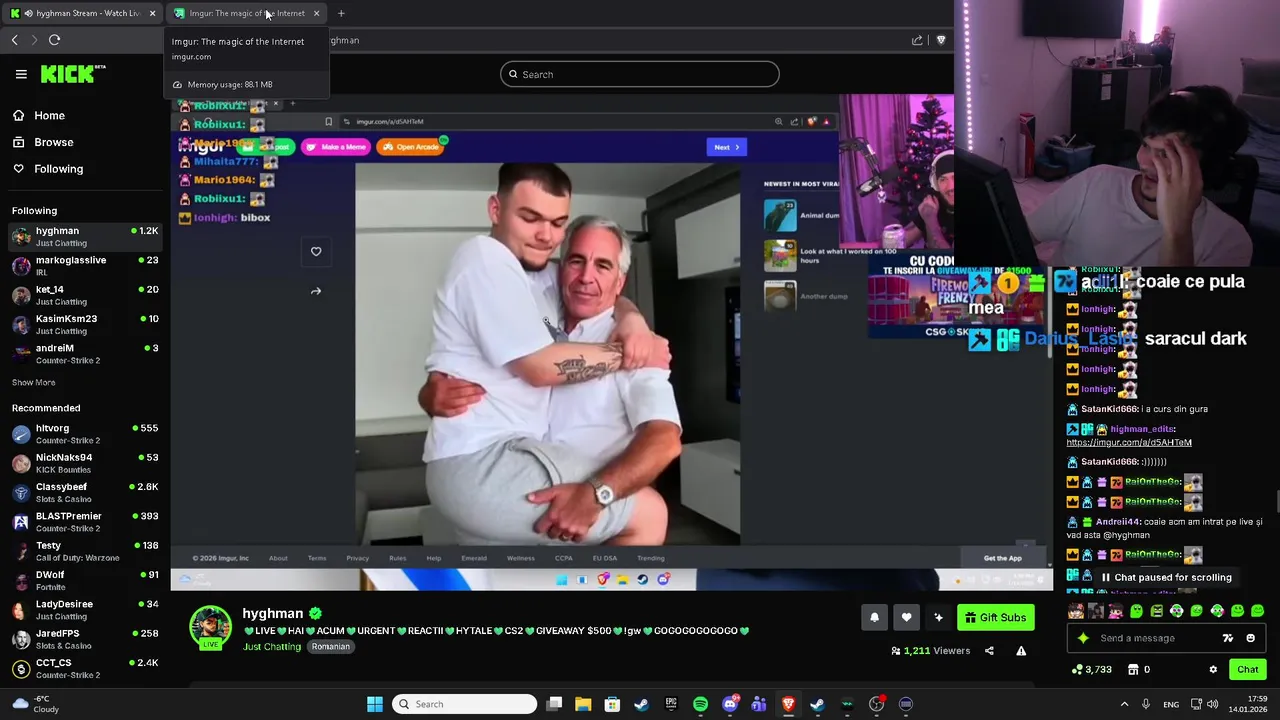Open the Kick sidebar hamburger menu
The height and width of the screenshot is (720, 1280).
[21, 74]
